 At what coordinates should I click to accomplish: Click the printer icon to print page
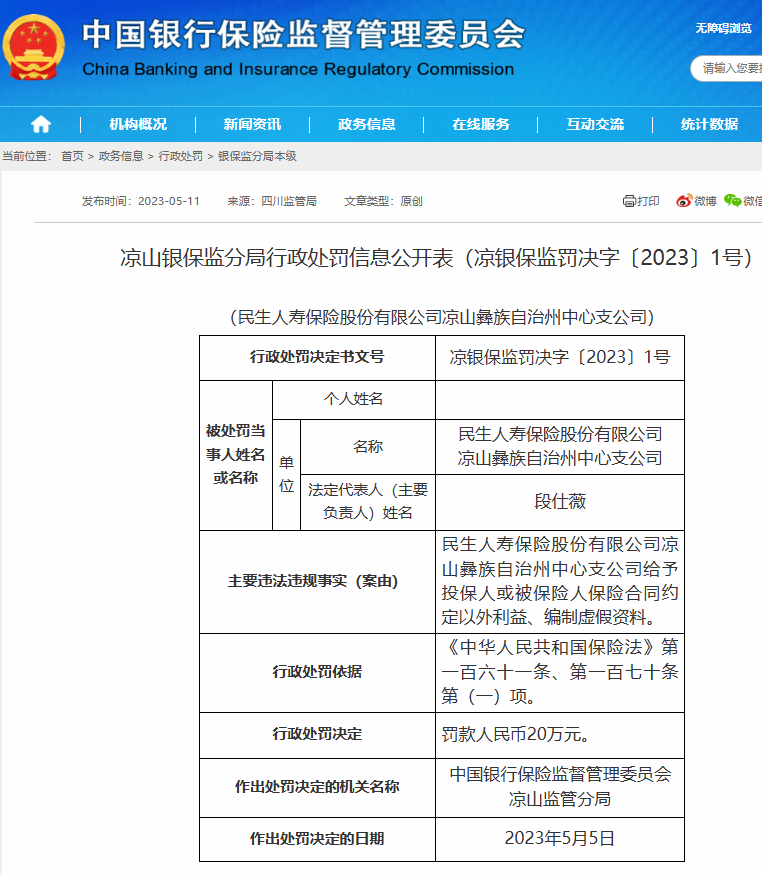629,201
